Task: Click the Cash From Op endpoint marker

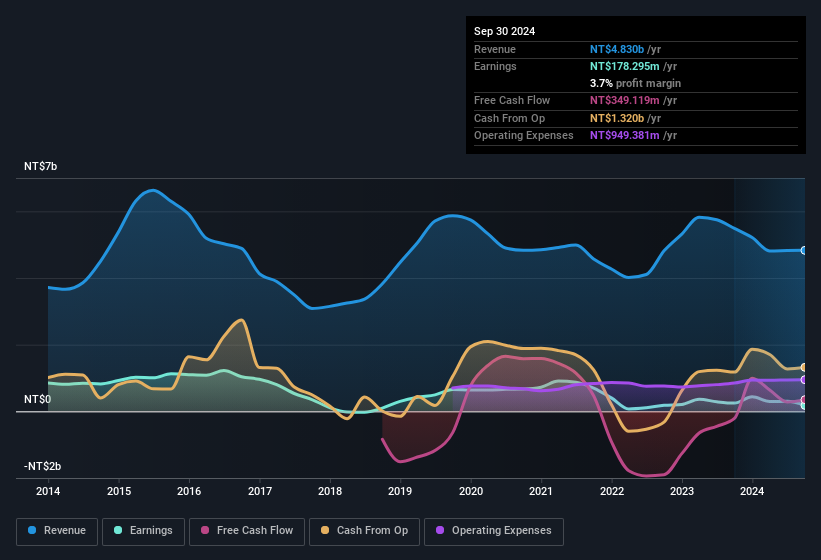Action: click(804, 368)
